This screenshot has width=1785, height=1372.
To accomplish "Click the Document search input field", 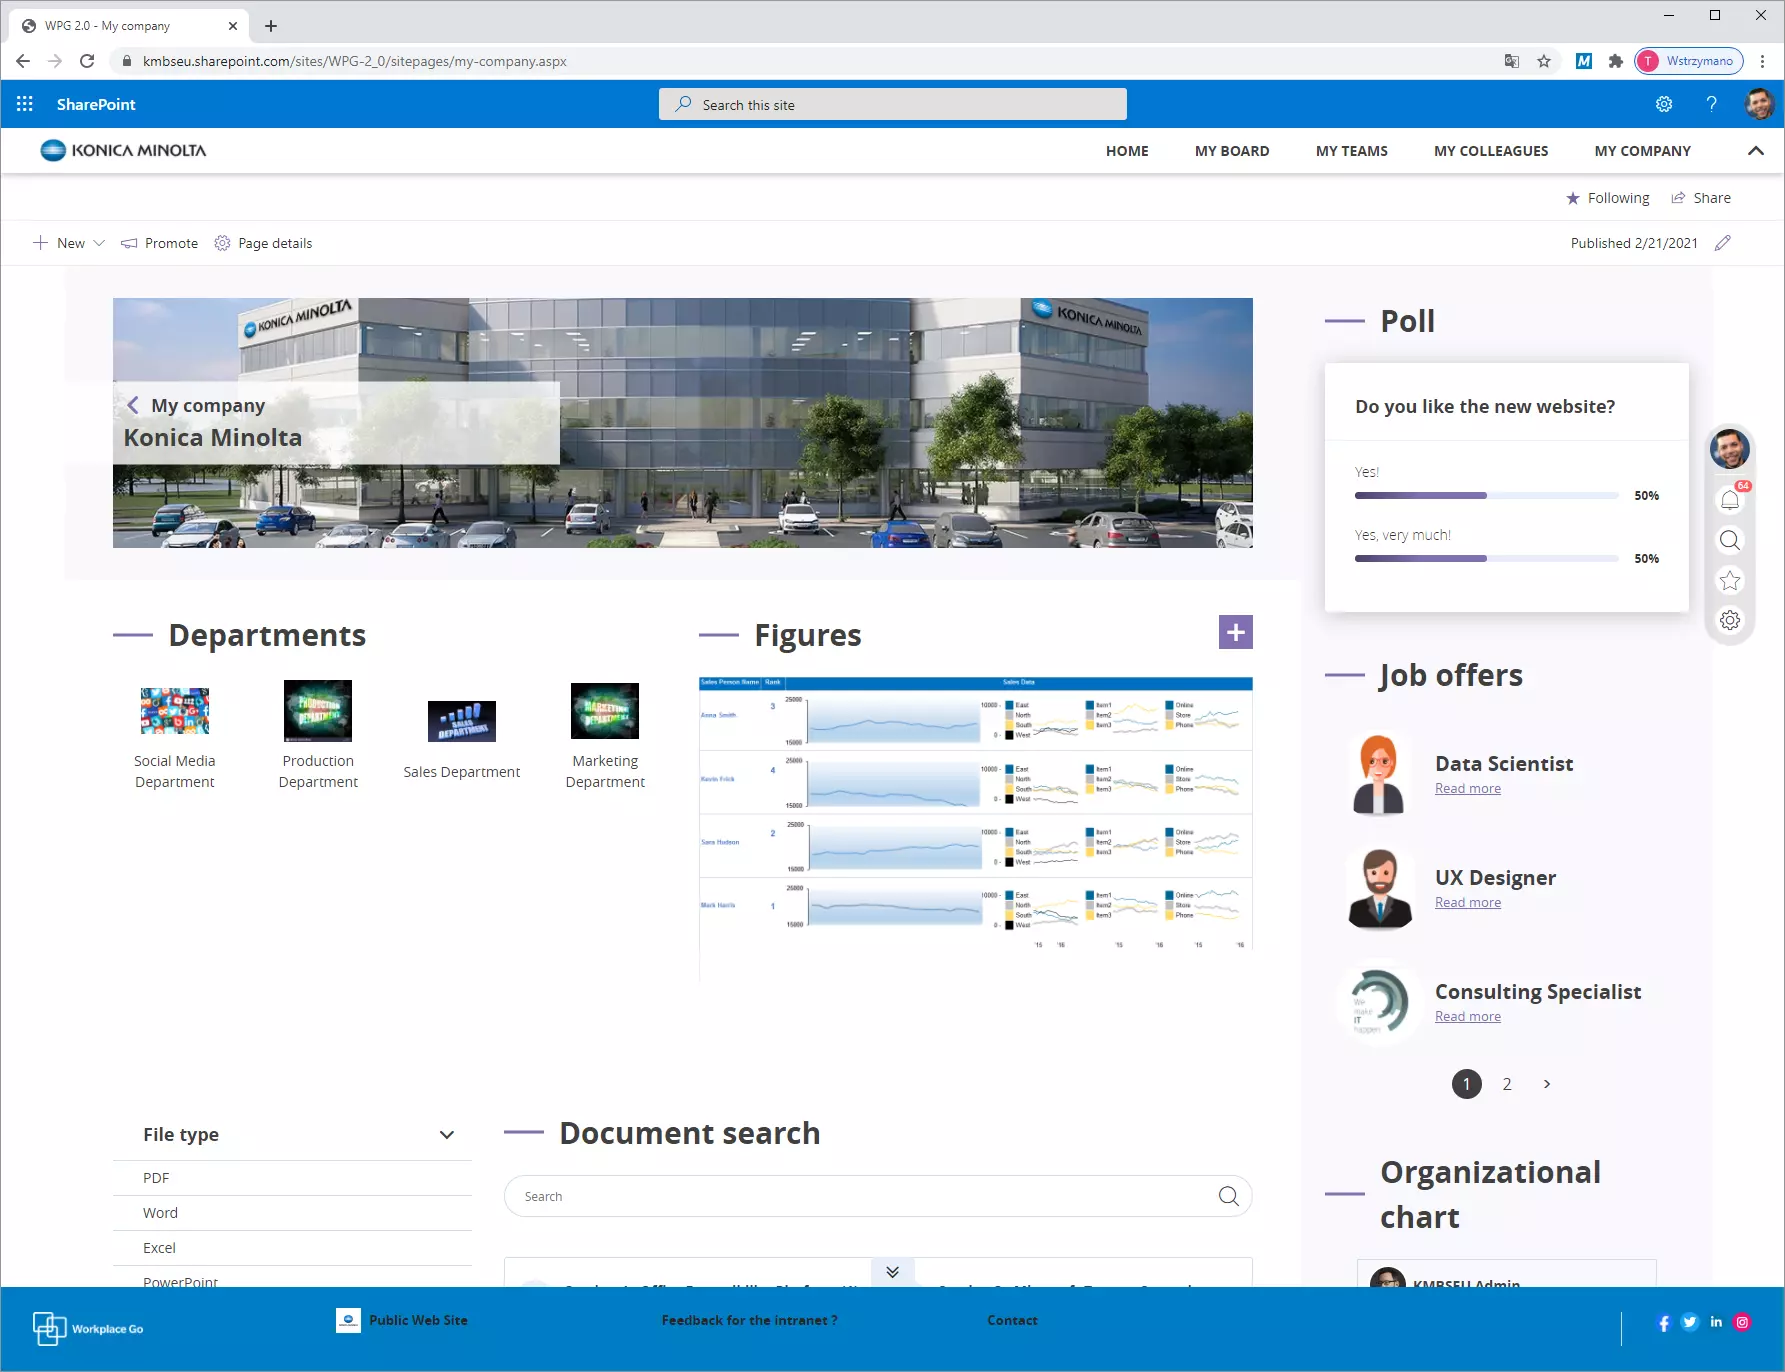I will pos(878,1197).
